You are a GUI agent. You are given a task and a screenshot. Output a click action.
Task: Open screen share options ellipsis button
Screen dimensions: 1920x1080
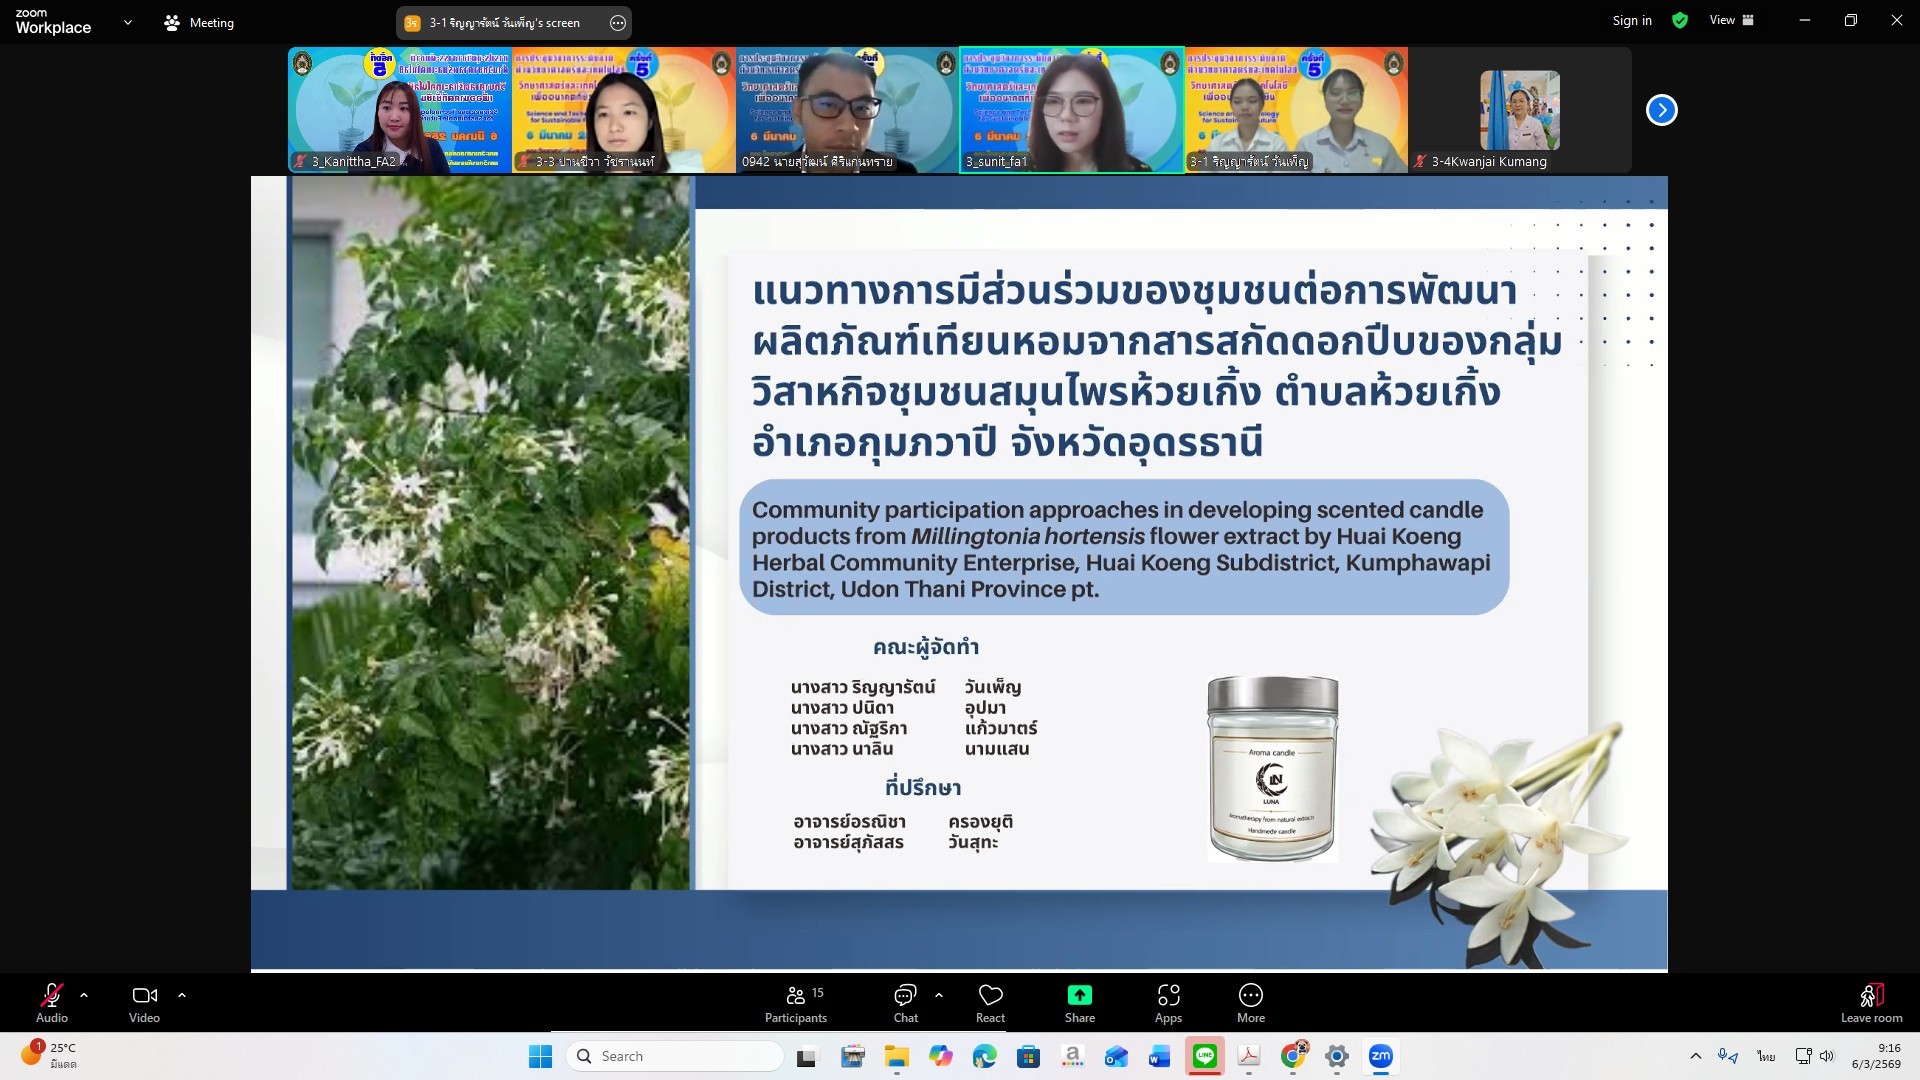click(618, 23)
